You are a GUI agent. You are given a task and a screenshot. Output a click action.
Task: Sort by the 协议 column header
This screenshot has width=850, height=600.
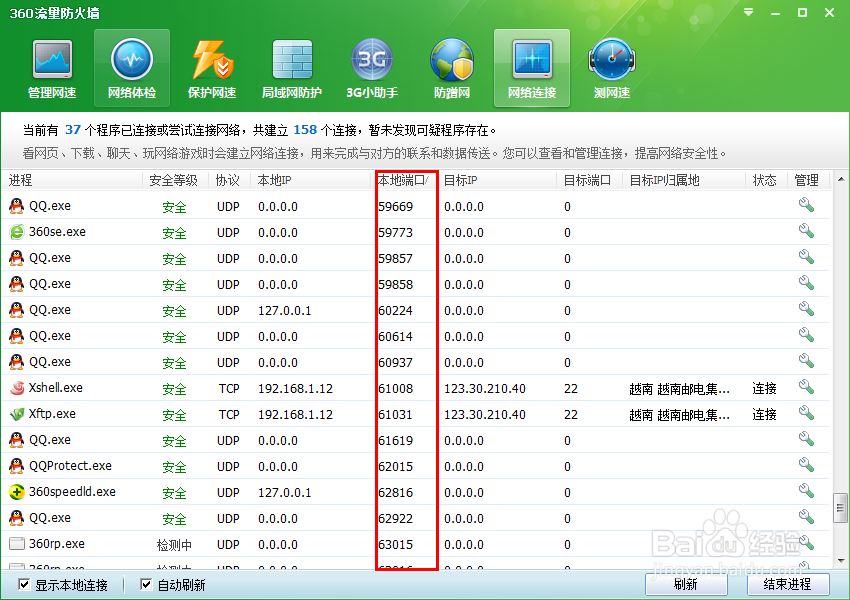click(228, 180)
